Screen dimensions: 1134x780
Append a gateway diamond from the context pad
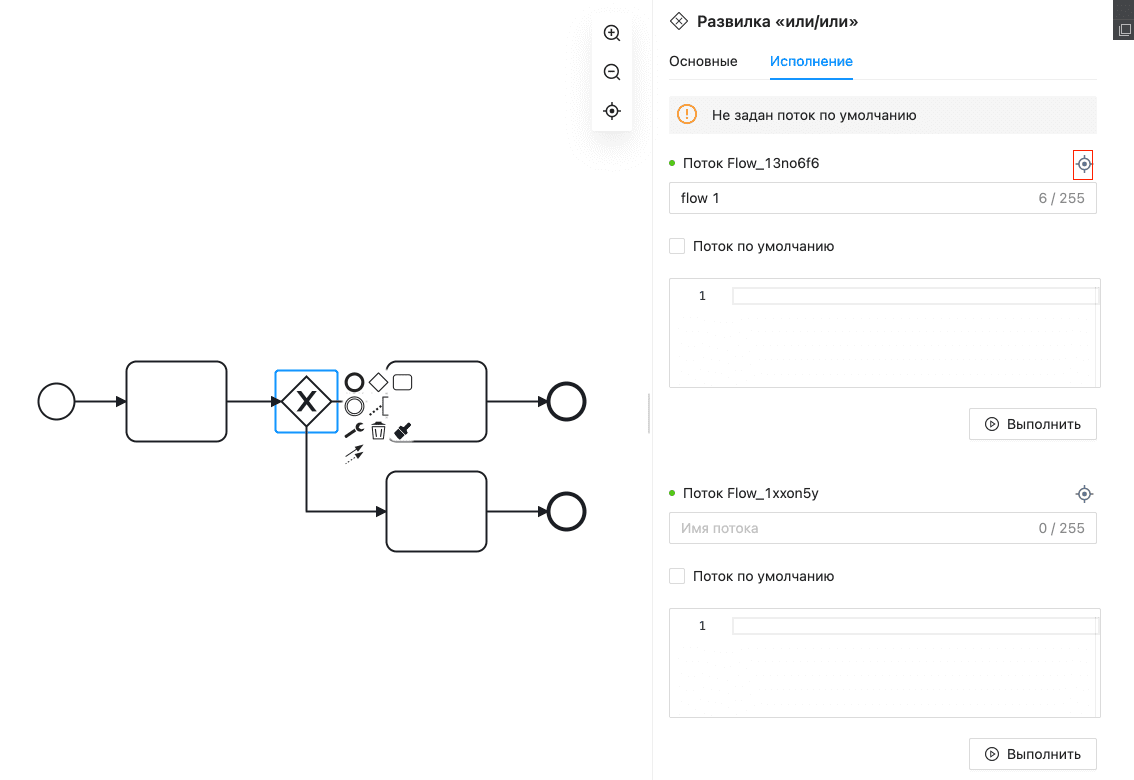click(378, 382)
